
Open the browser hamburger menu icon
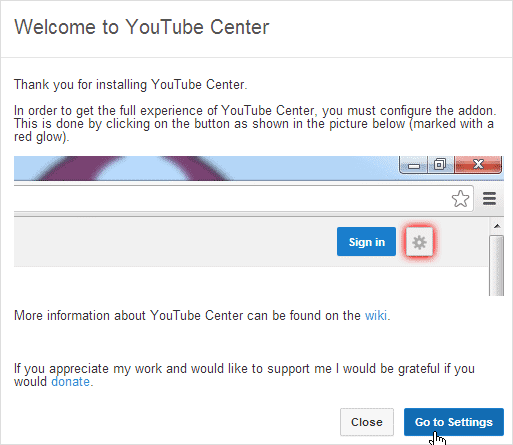[489, 199]
